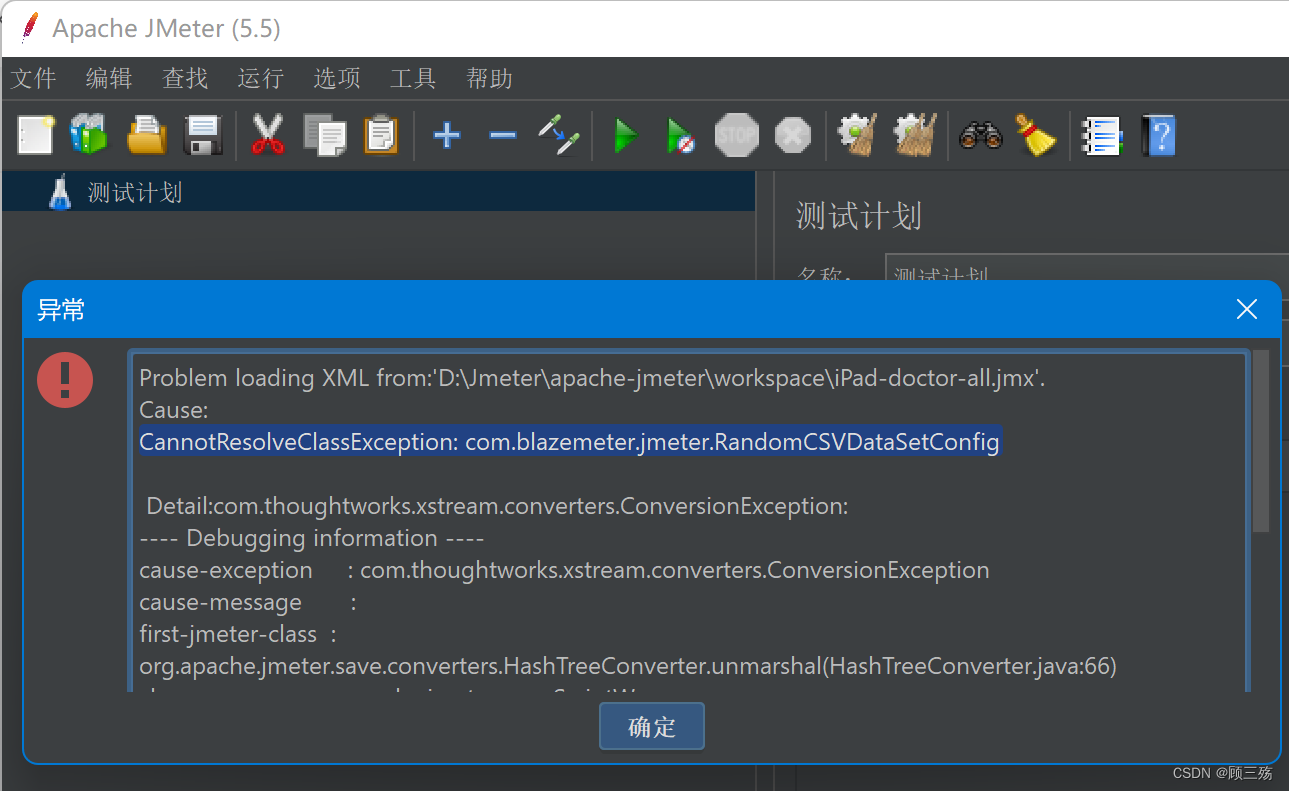The height and width of the screenshot is (791, 1289).
Task: Open Search with the binoculars icon
Action: point(980,134)
